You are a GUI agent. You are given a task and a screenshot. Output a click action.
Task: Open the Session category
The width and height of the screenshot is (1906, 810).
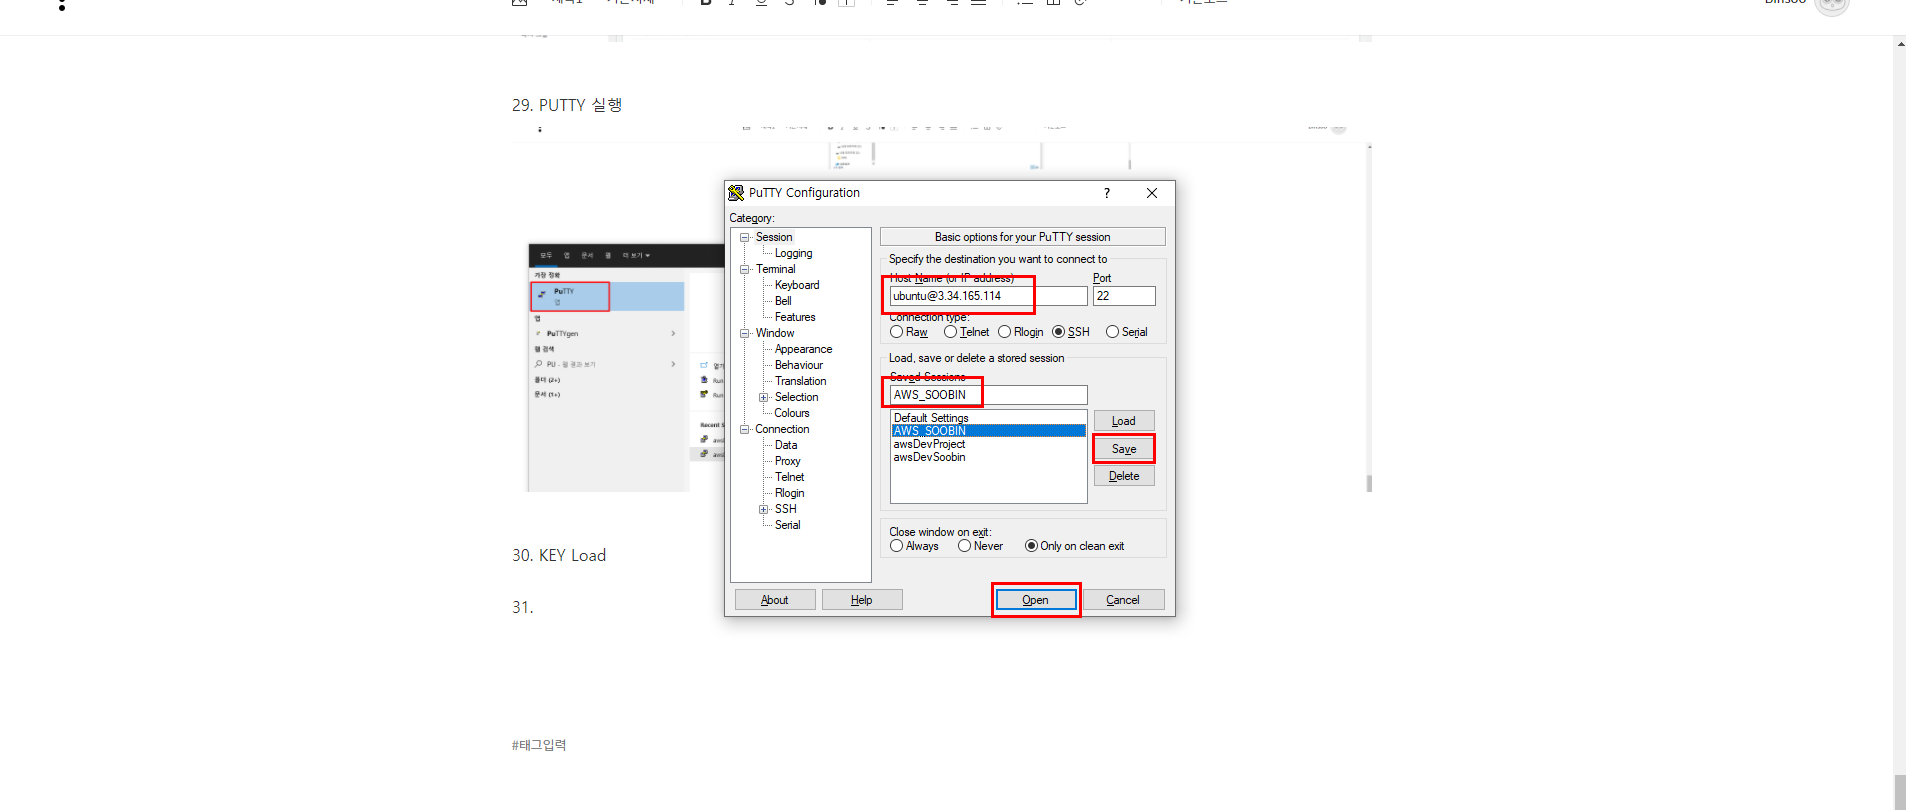point(774,237)
